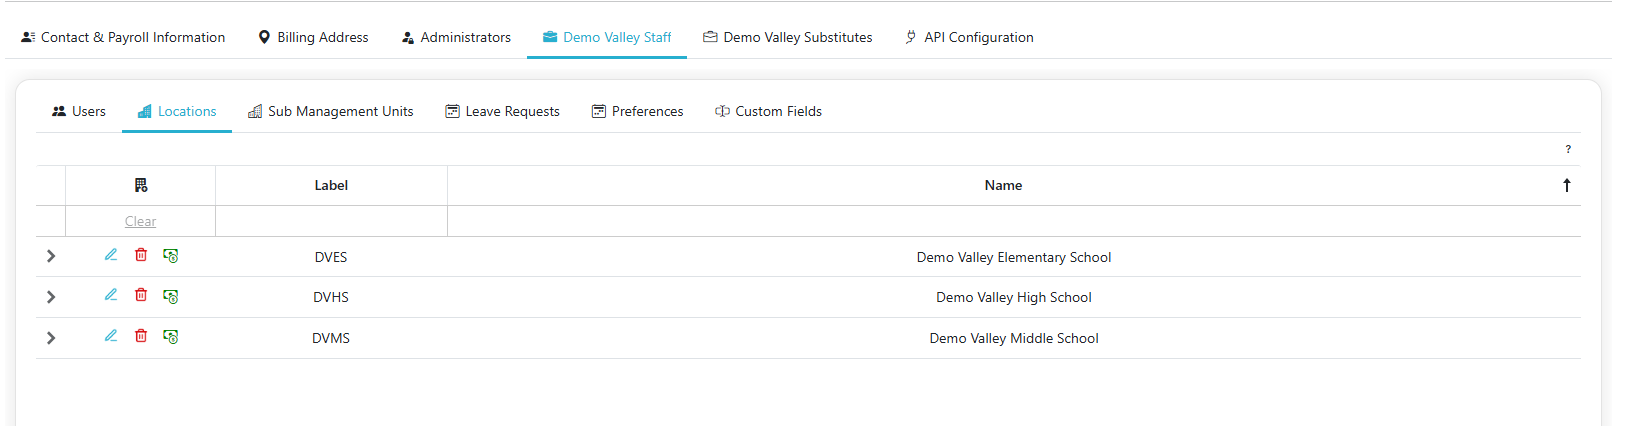This screenshot has height=426, width=1627.
Task: Click the add location building icon in header
Action: [x=141, y=185]
